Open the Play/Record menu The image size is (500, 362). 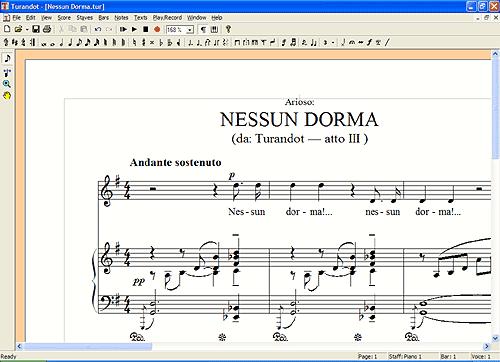click(167, 18)
